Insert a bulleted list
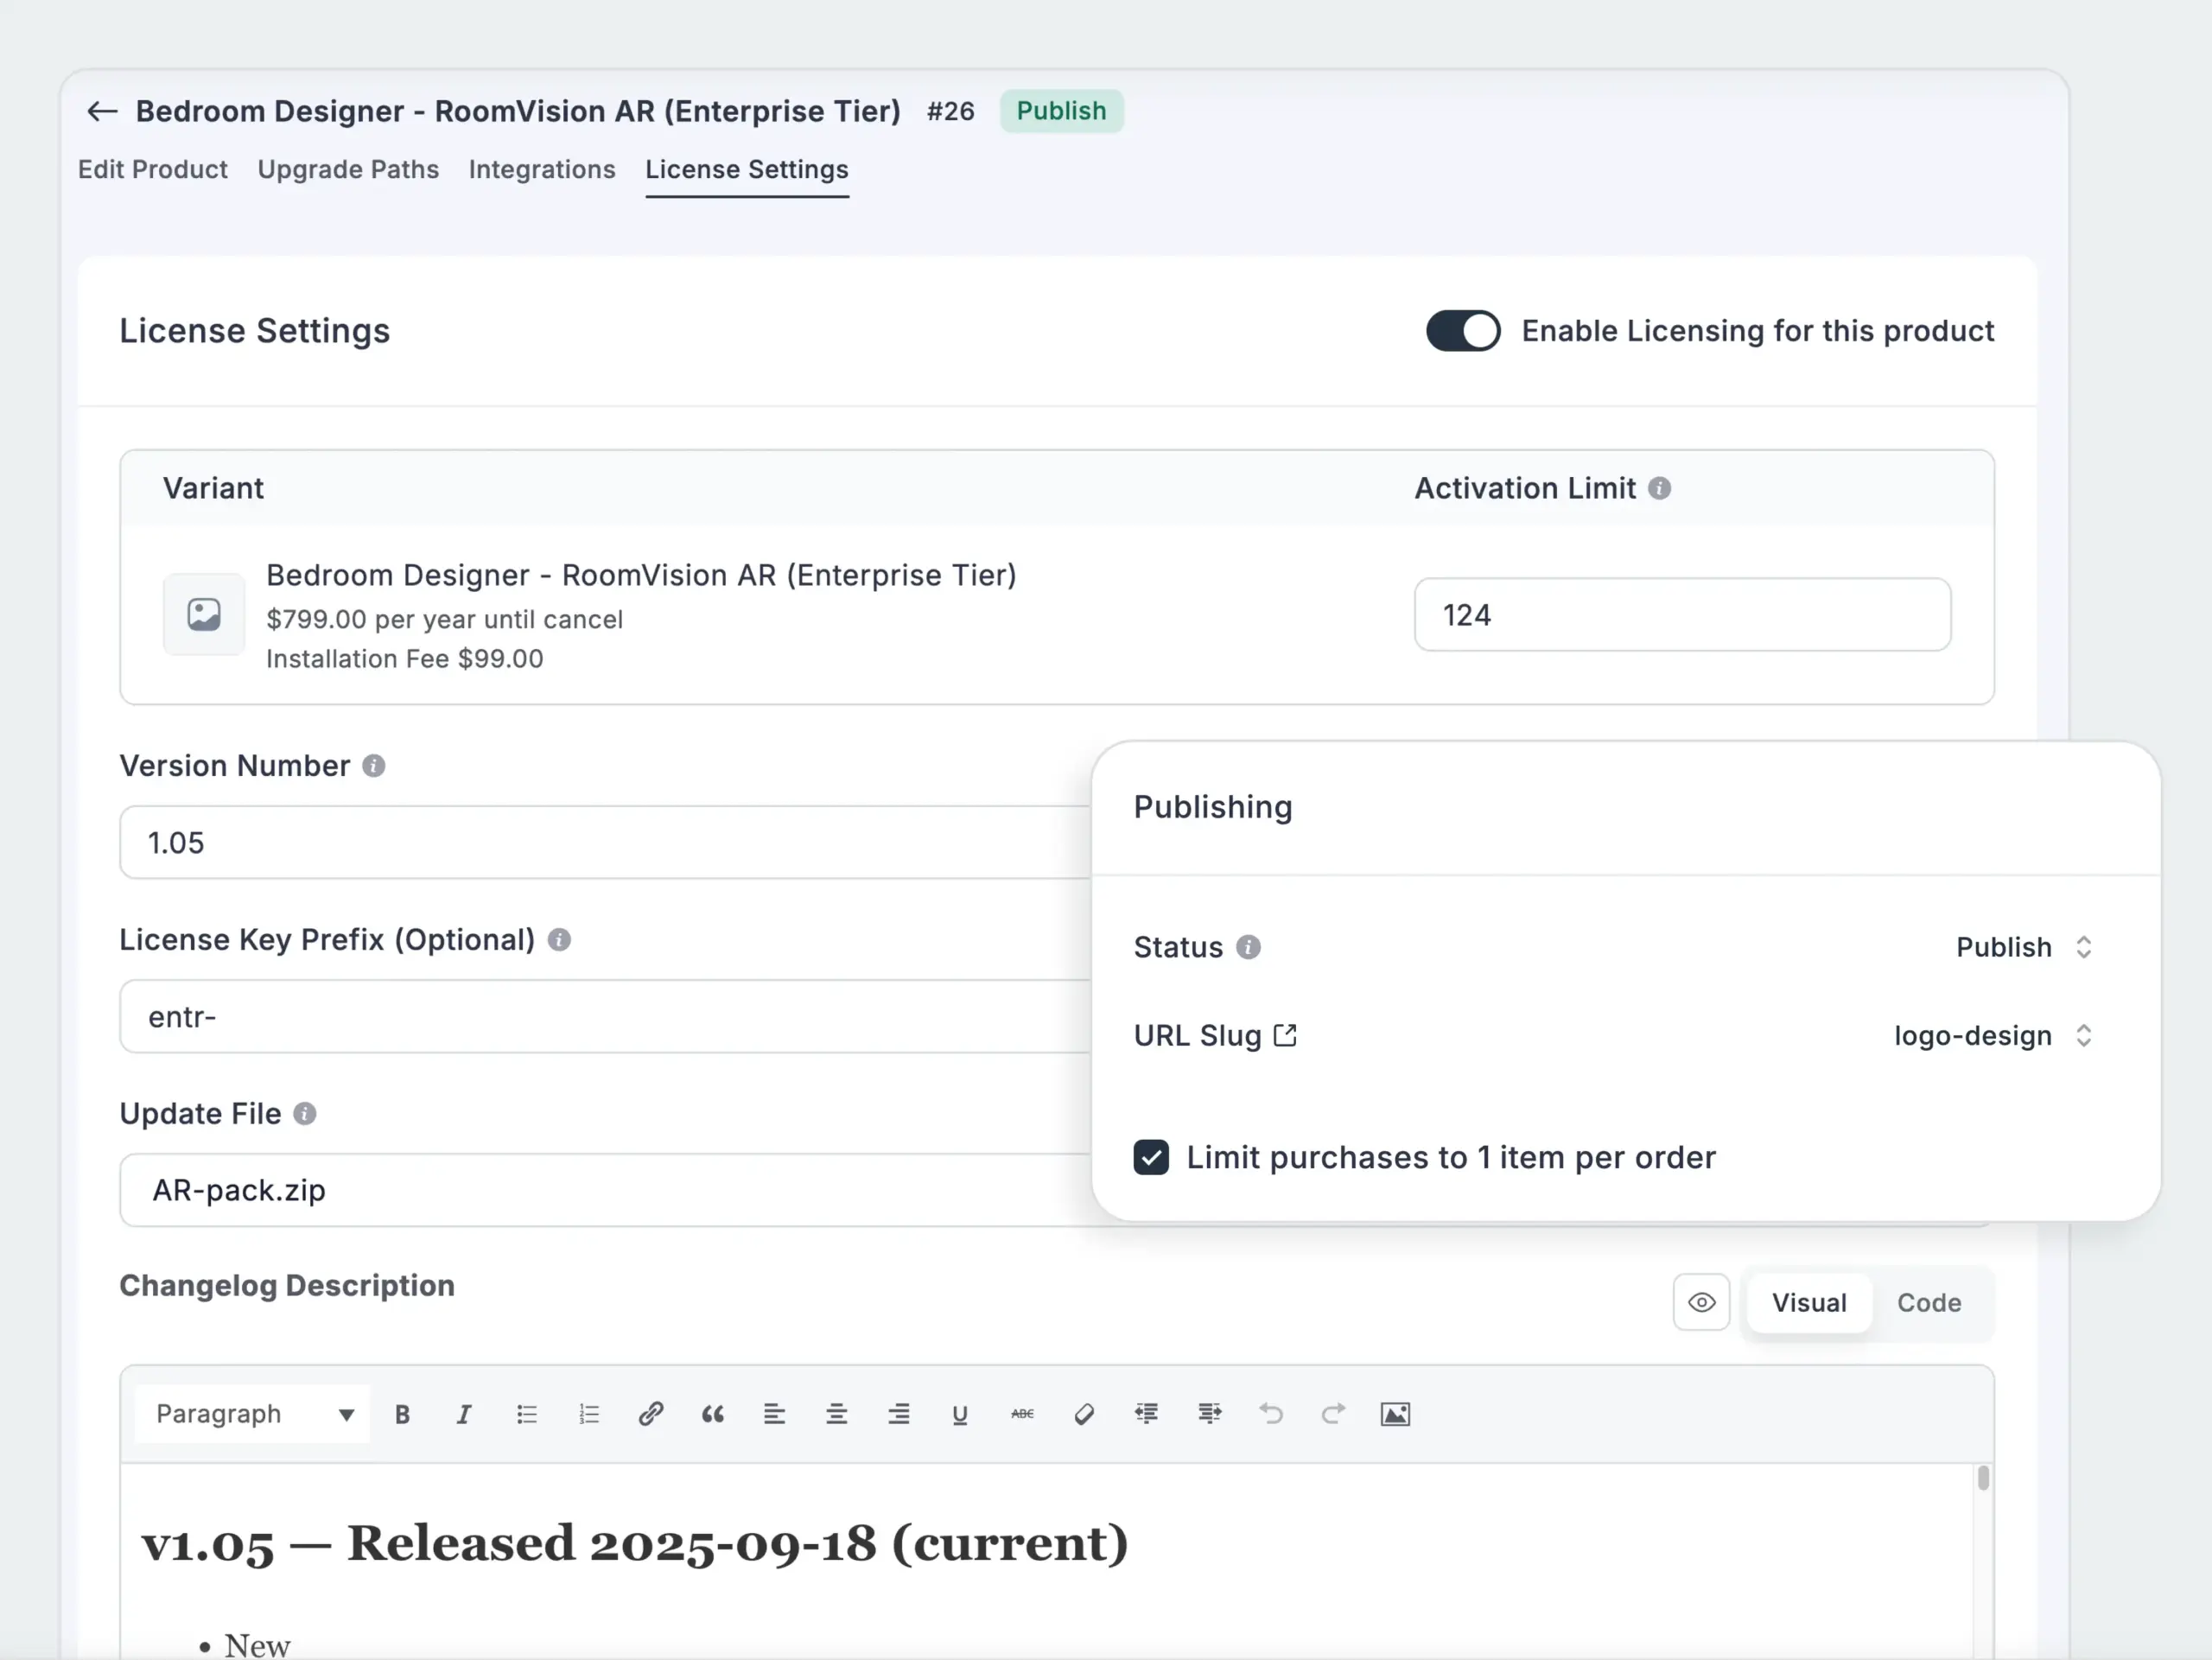Image resolution: width=2212 pixels, height=1660 pixels. [x=527, y=1414]
